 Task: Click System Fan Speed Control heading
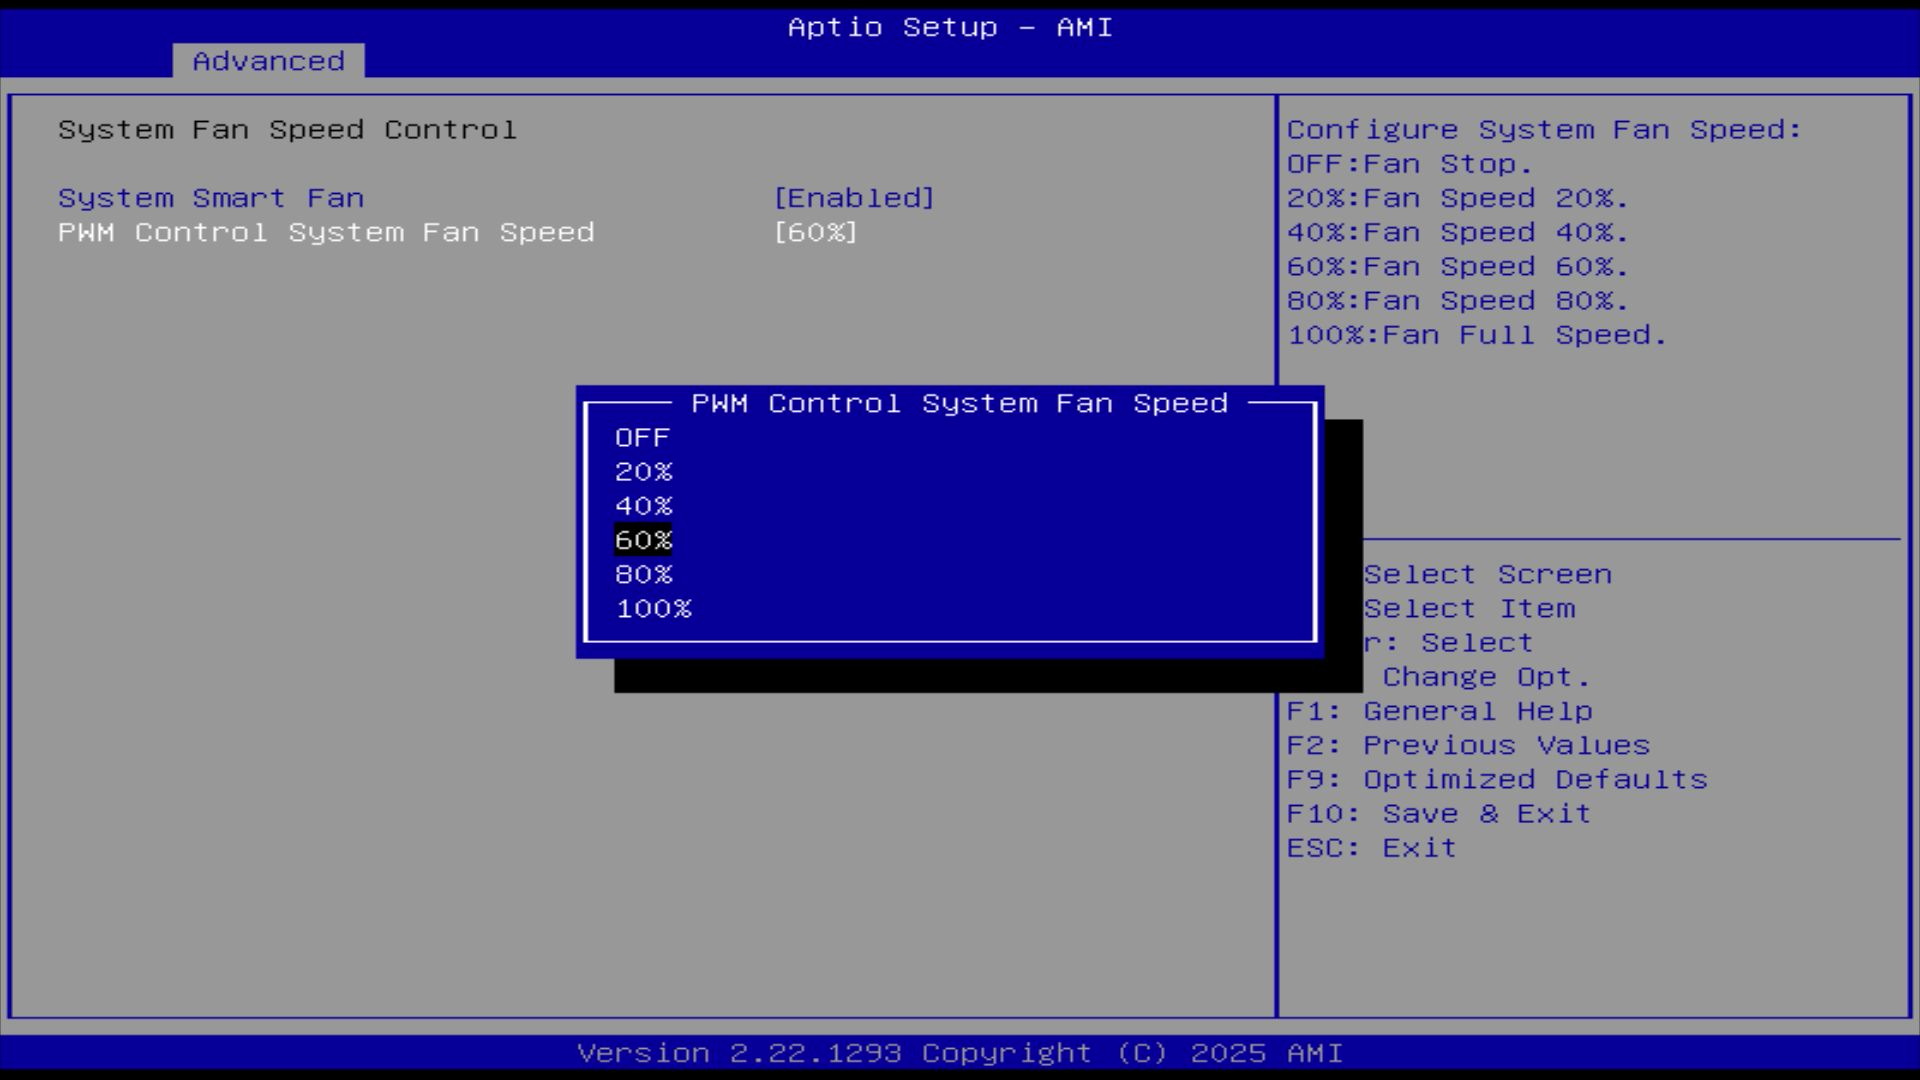(x=287, y=130)
